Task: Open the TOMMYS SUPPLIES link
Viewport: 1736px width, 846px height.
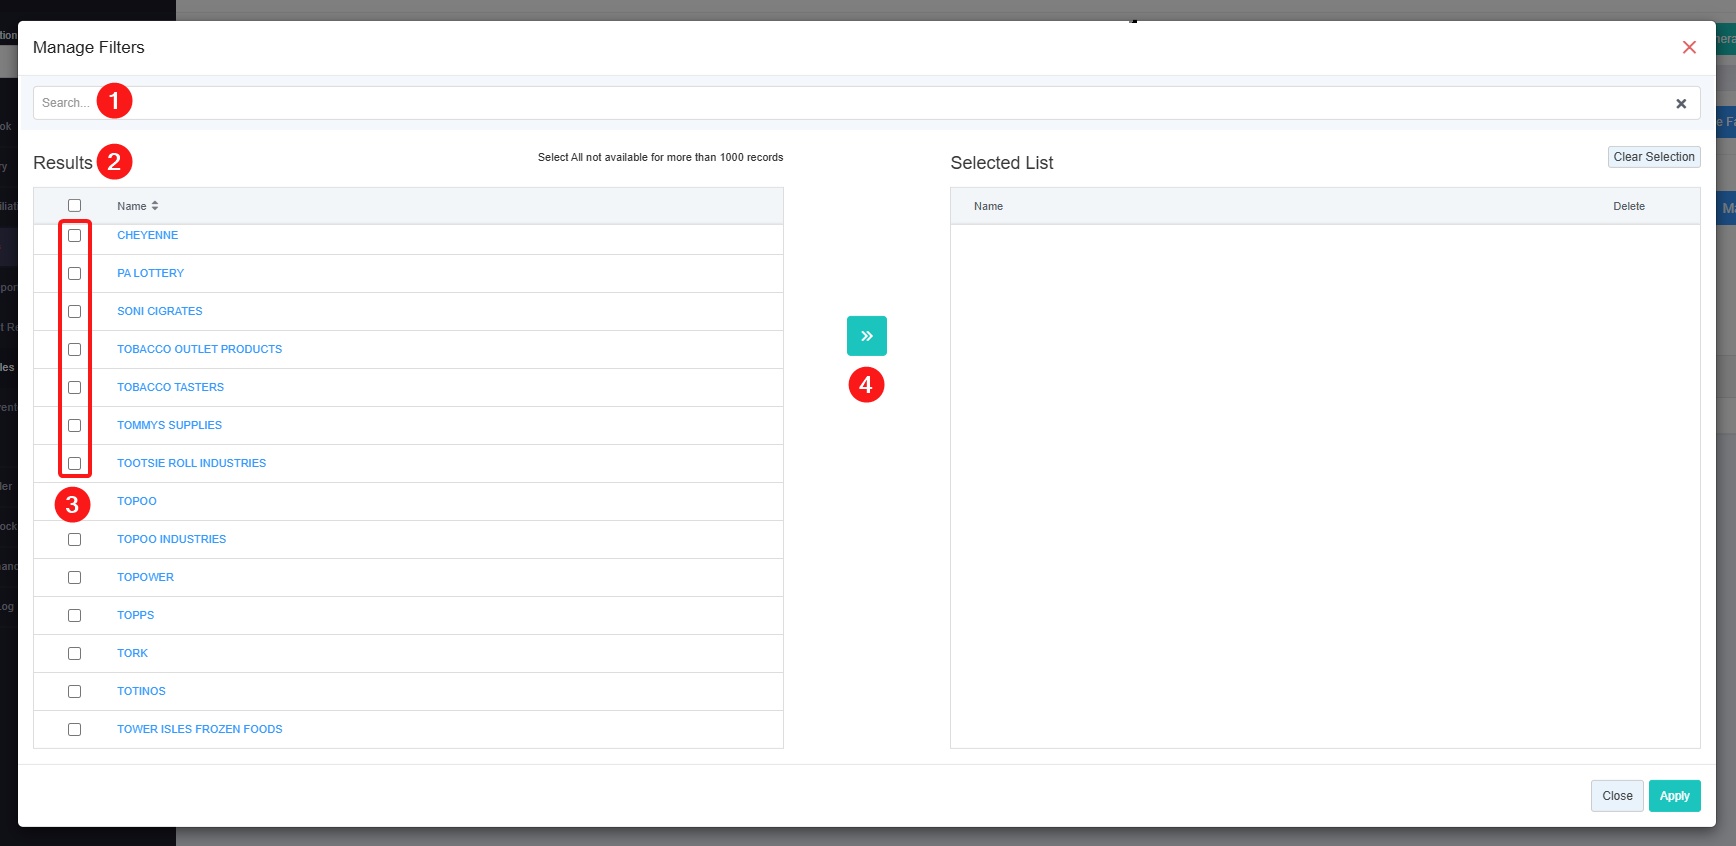Action: [170, 426]
